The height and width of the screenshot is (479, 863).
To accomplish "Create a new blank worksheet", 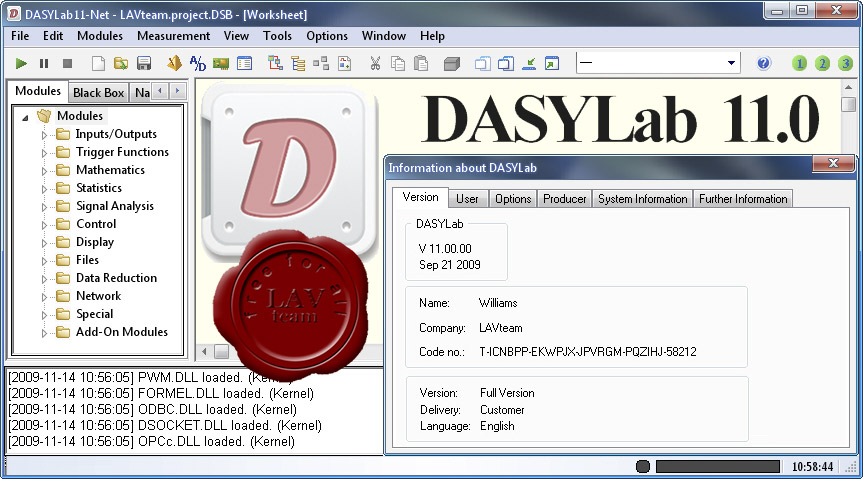I will click(x=98, y=64).
